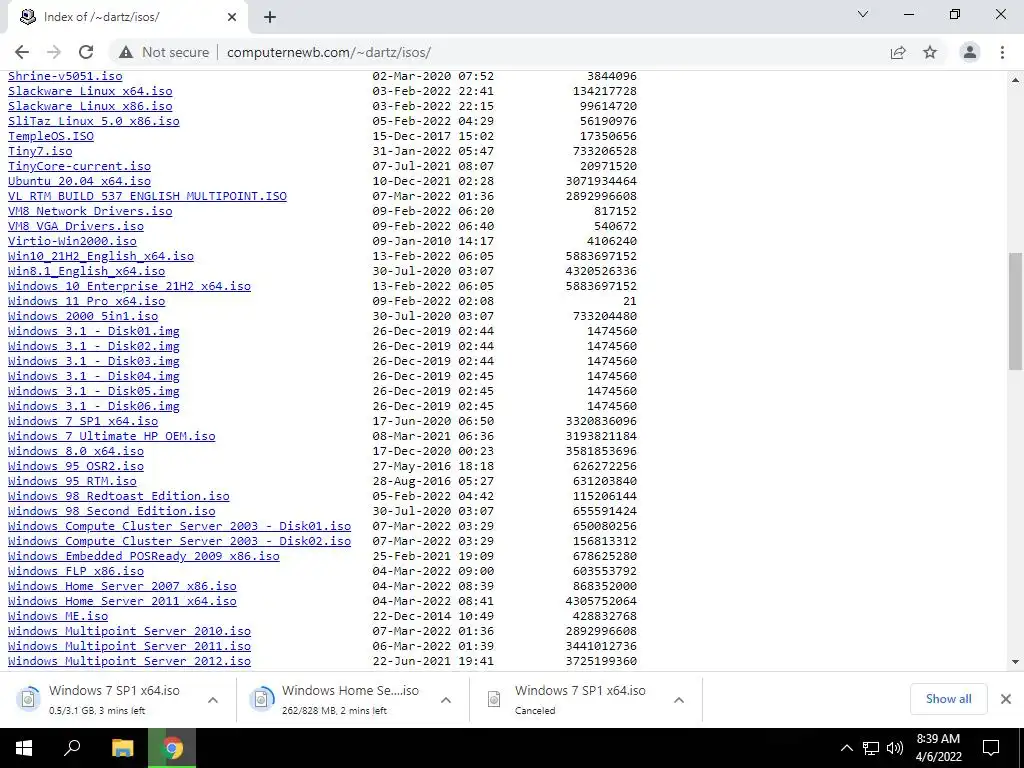Viewport: 1024px width, 768px height.
Task: Click the TempleOS.ISO link
Action: (x=51, y=136)
